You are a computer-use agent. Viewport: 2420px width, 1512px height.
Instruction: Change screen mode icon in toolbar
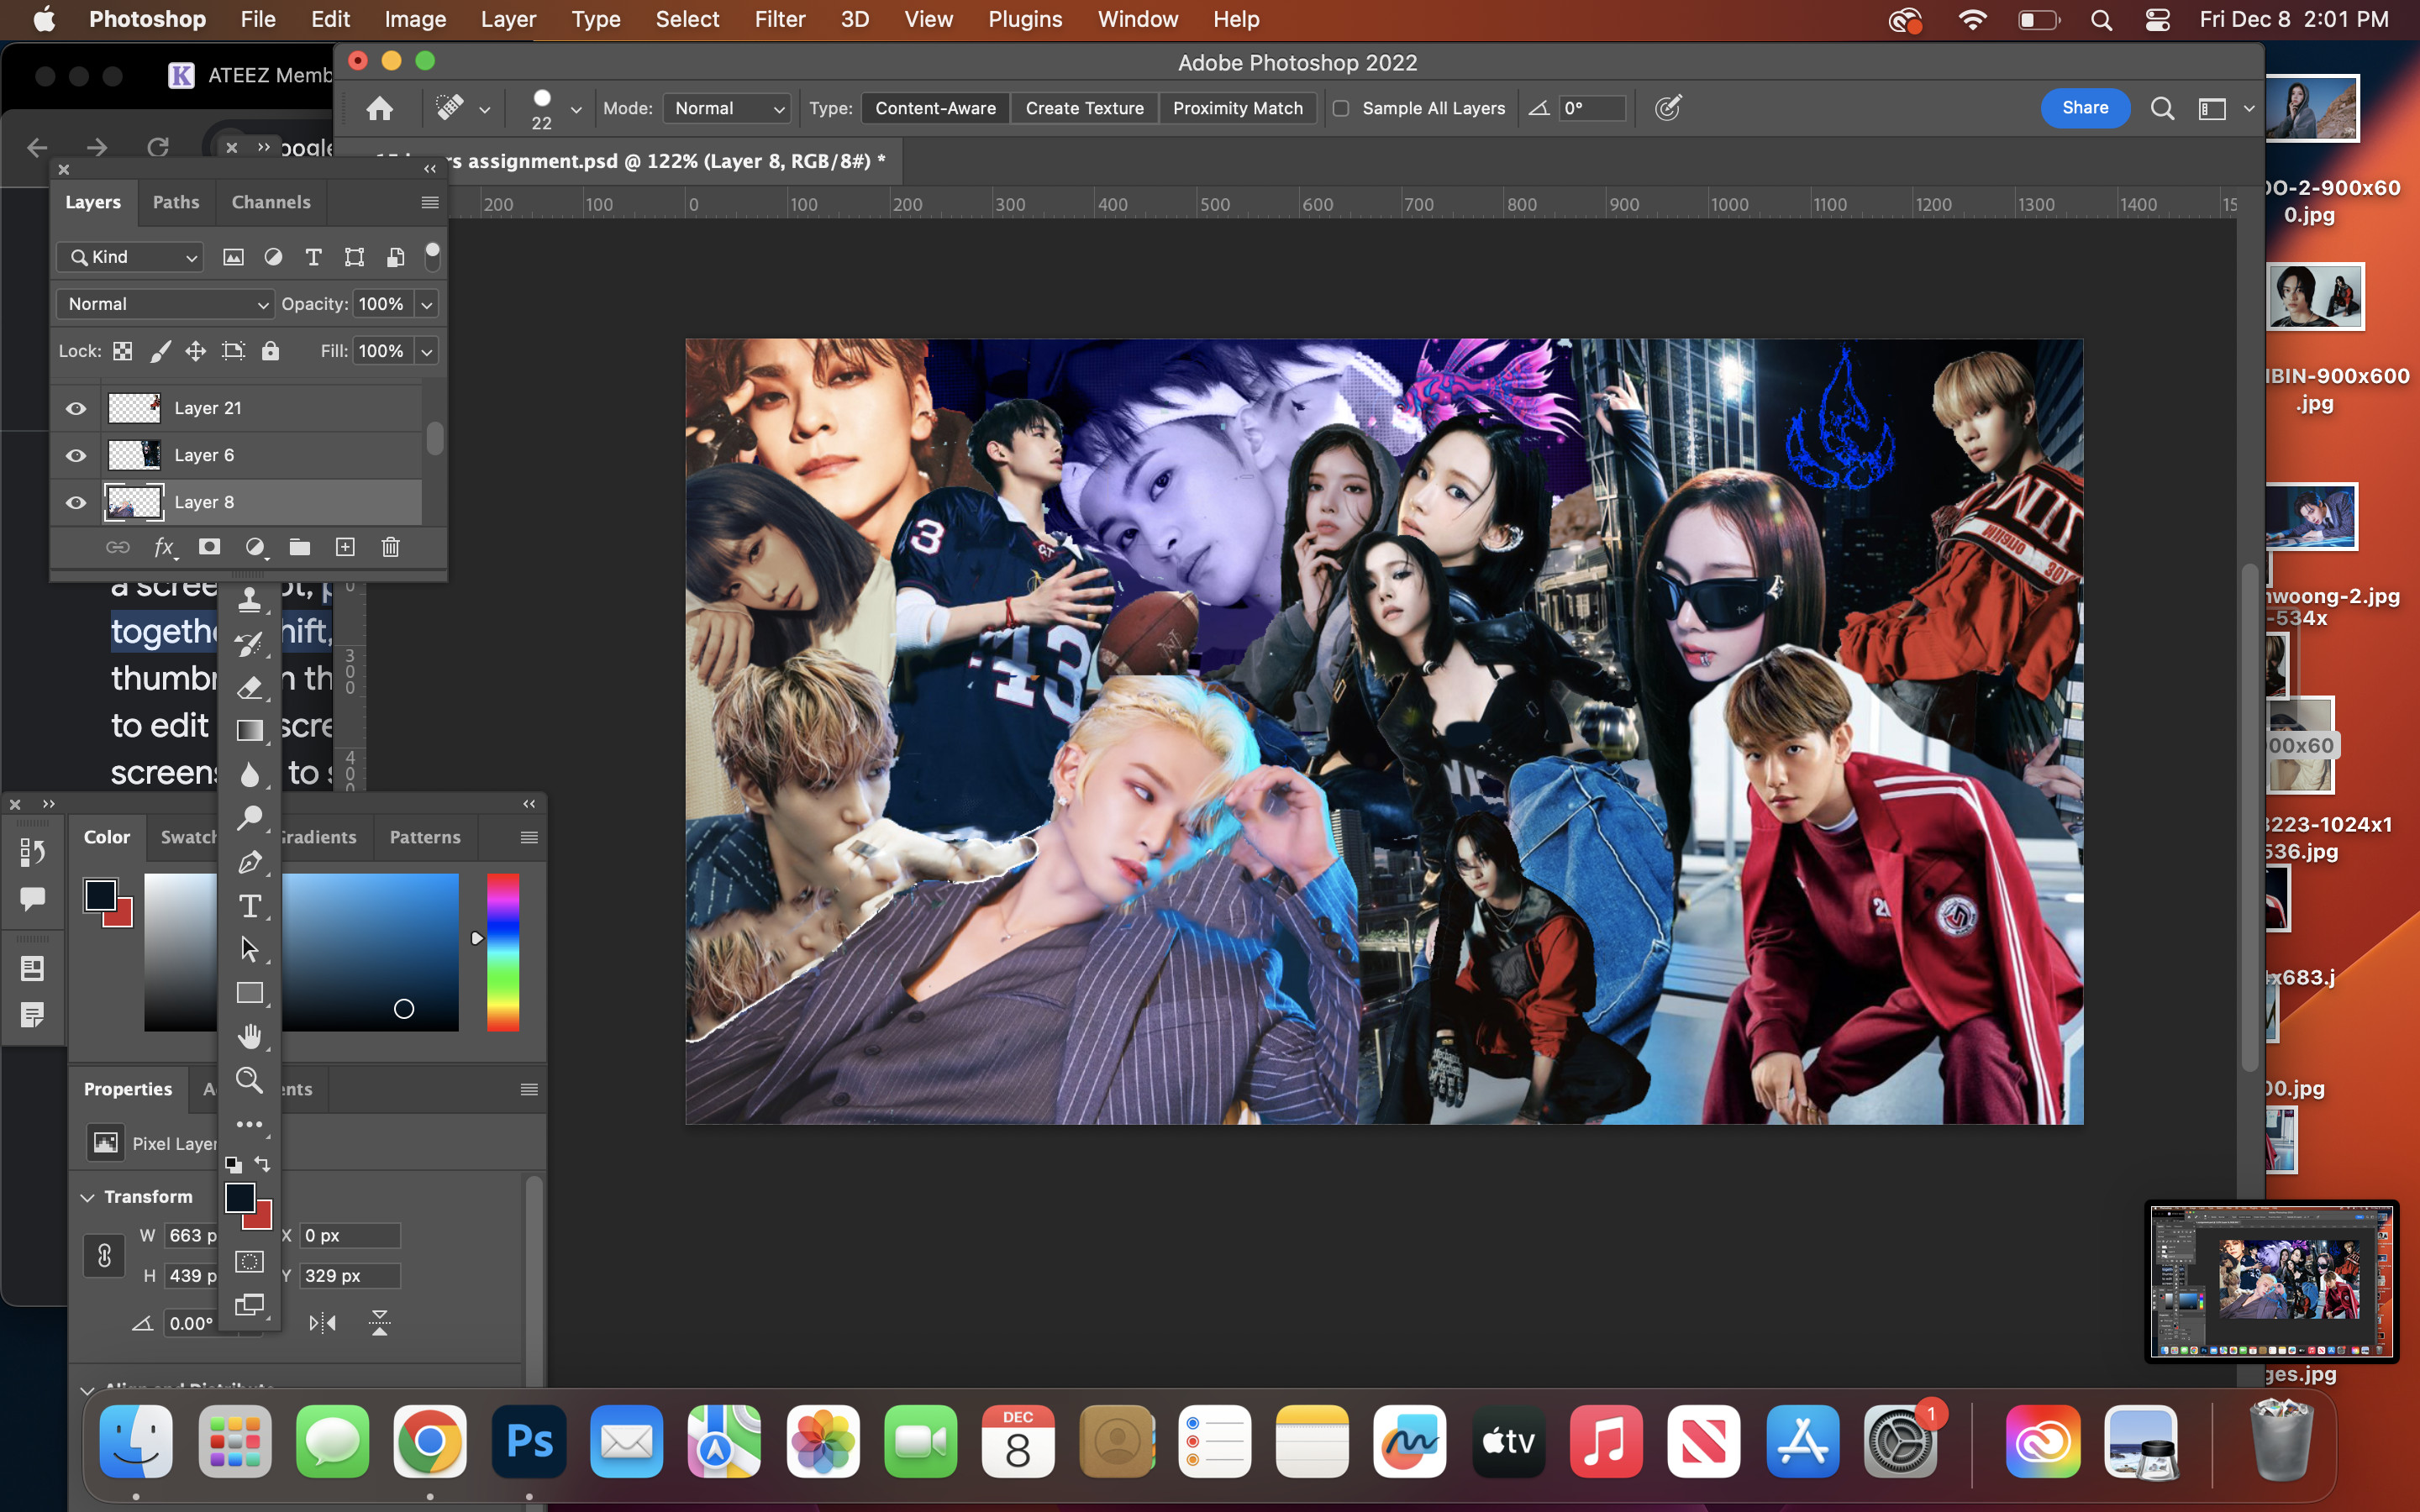[249, 1305]
